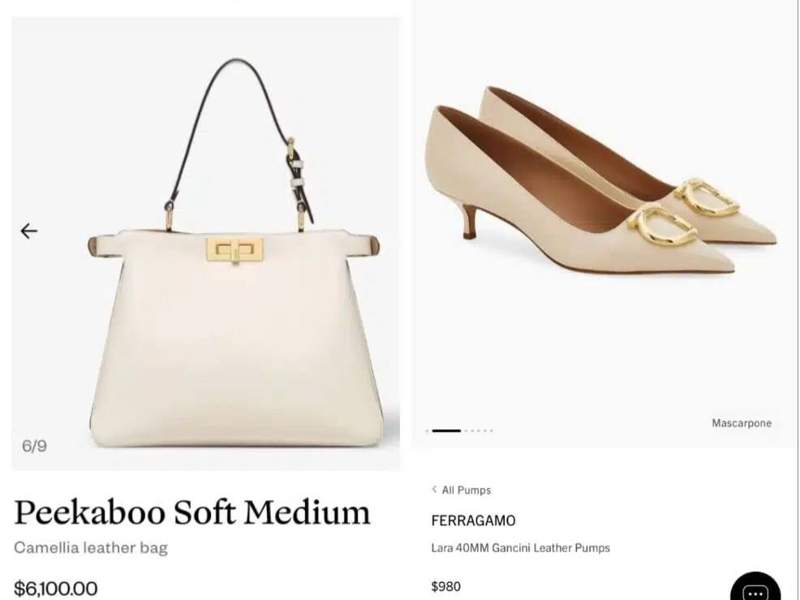Click the Camellia leather bag subtitle
The width and height of the screenshot is (800, 600).
click(x=91, y=547)
